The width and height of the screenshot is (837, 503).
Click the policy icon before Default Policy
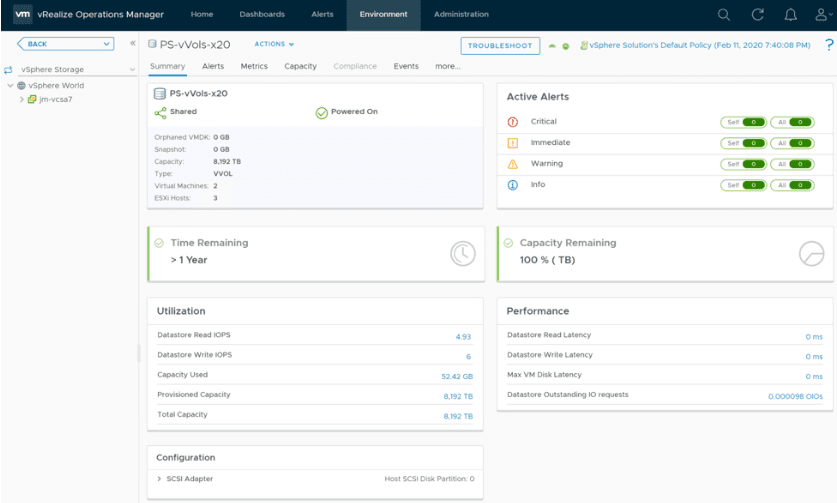[x=584, y=45]
